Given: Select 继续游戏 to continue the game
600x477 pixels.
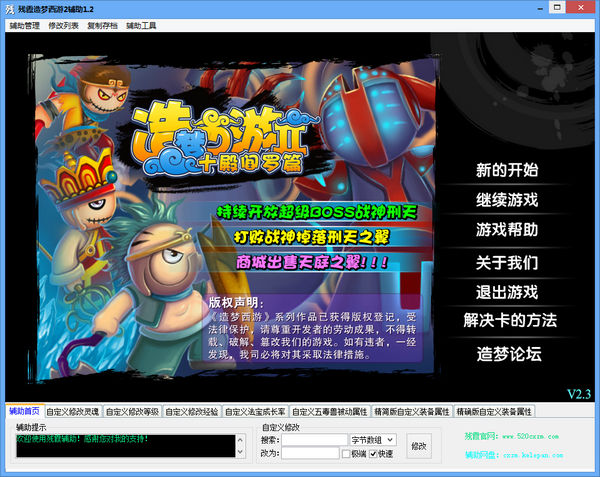Looking at the screenshot, I should 507,200.
